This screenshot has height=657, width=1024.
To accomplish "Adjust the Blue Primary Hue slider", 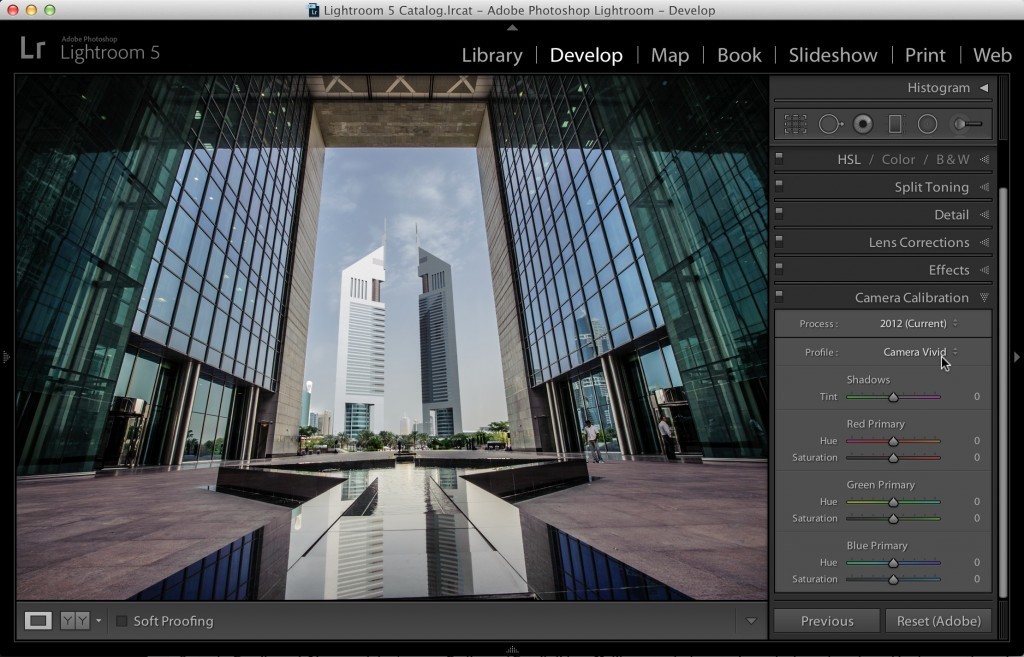I will (x=893, y=562).
